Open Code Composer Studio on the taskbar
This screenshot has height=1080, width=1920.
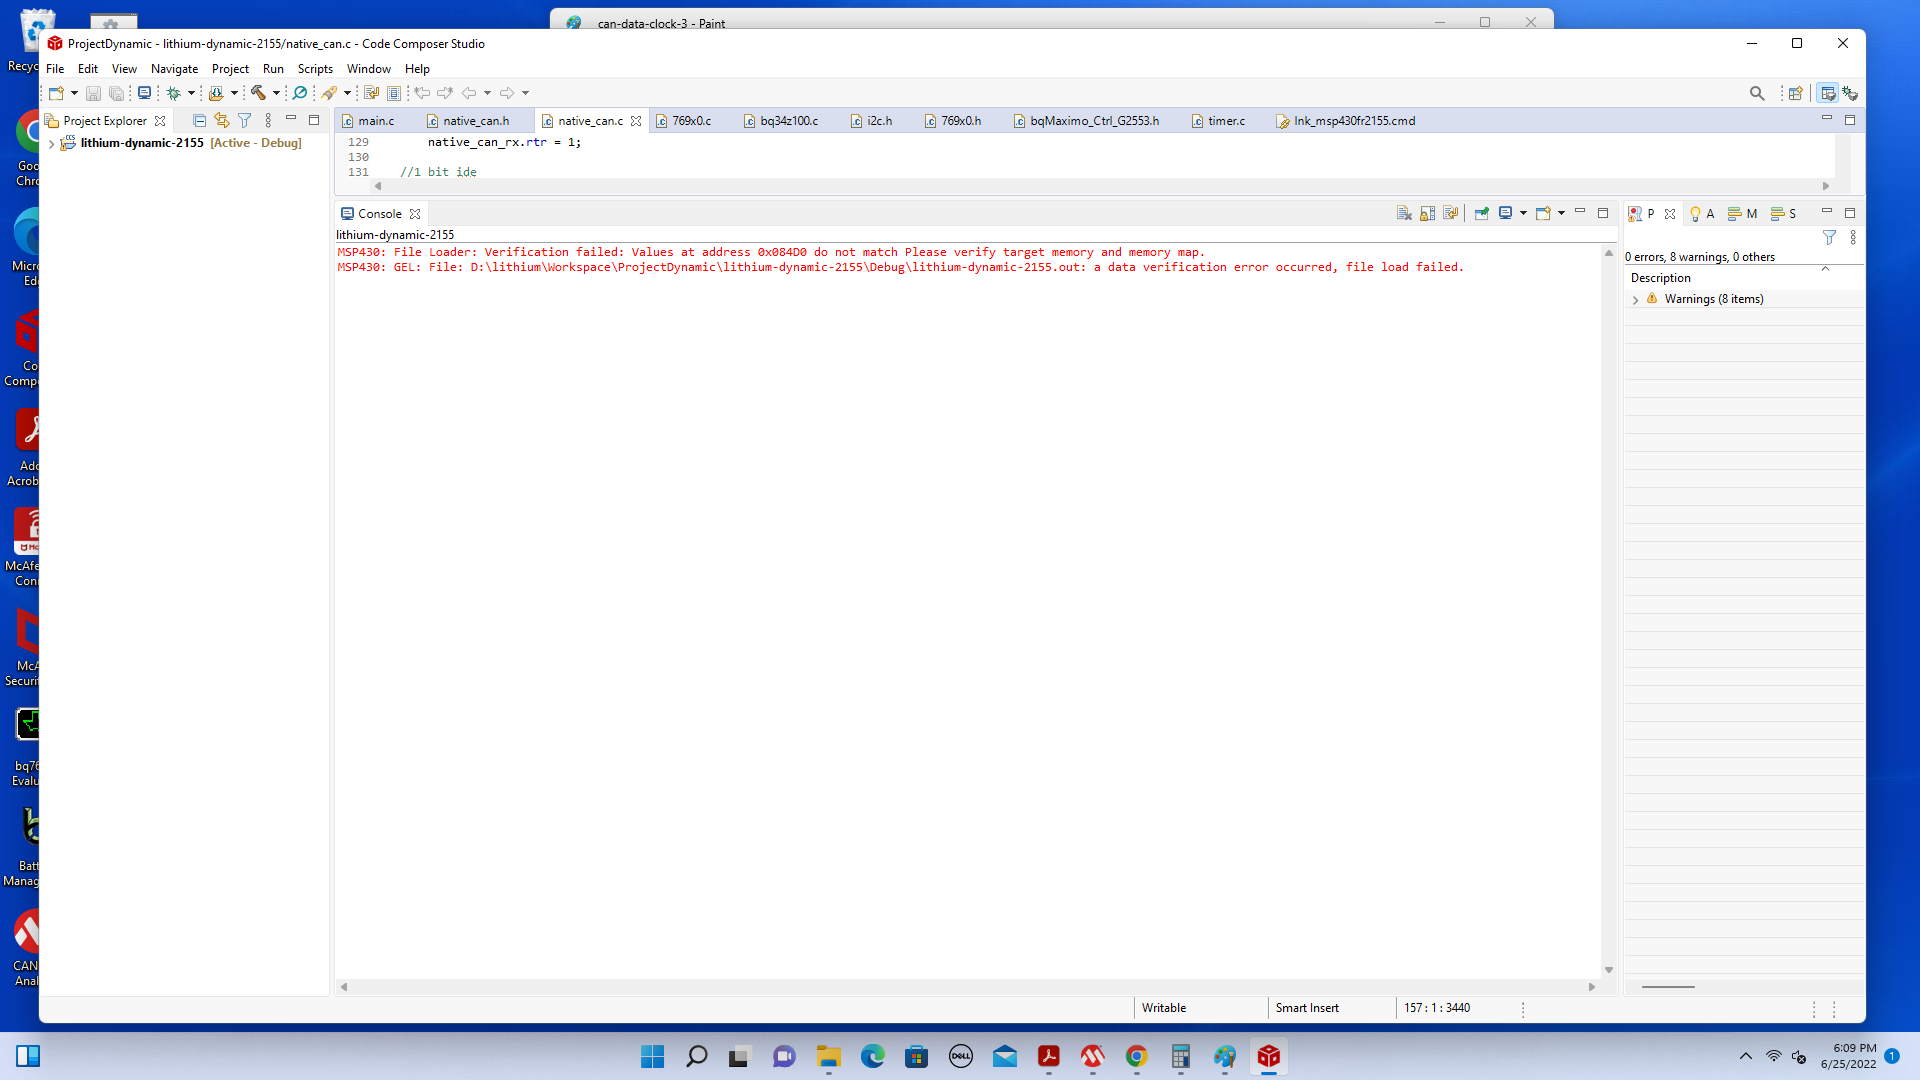pyautogui.click(x=1269, y=1057)
